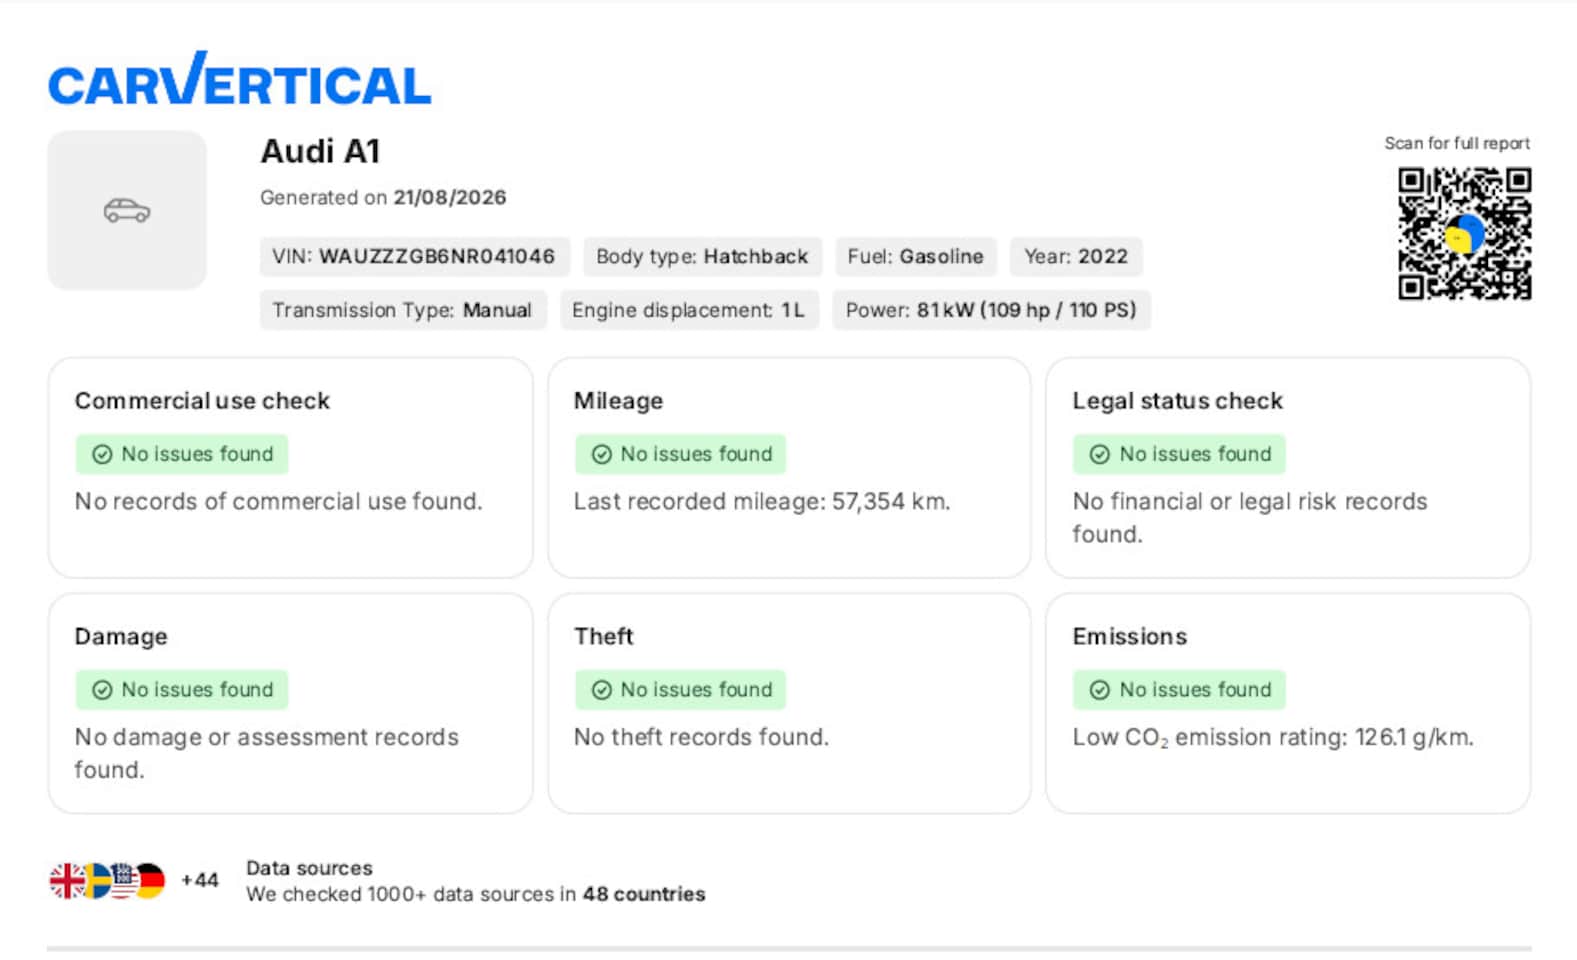Click the UK flag icon
Viewport: 1577px width, 960px height.
(67, 881)
